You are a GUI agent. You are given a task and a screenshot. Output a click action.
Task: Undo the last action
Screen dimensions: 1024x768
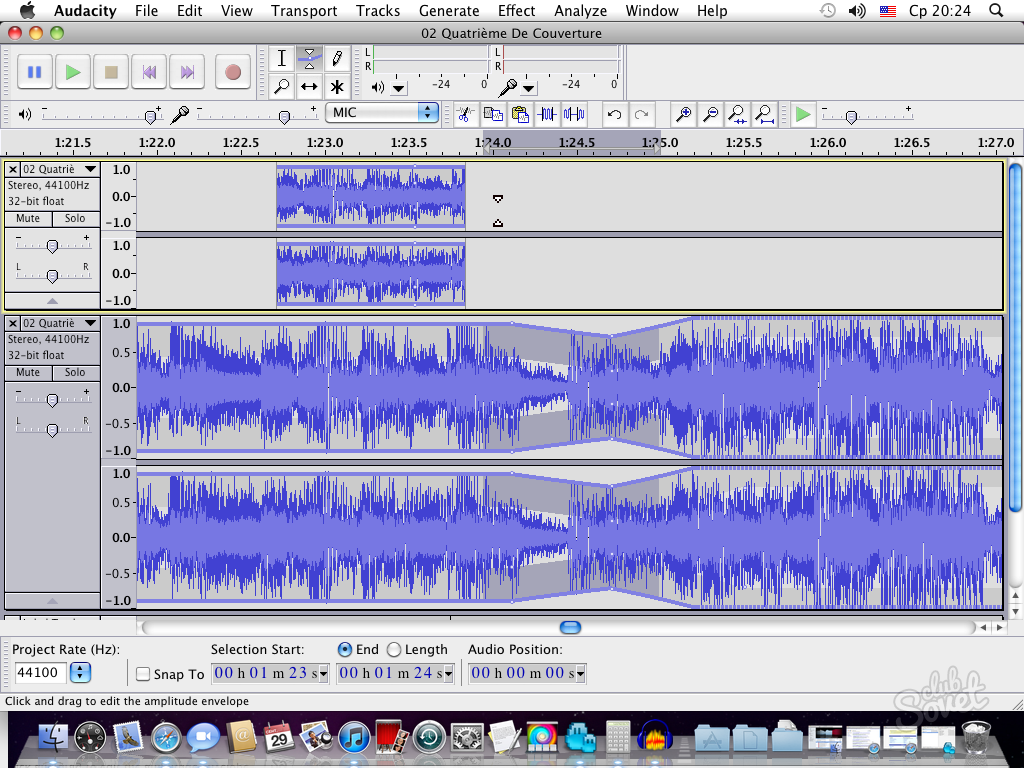[x=614, y=115]
